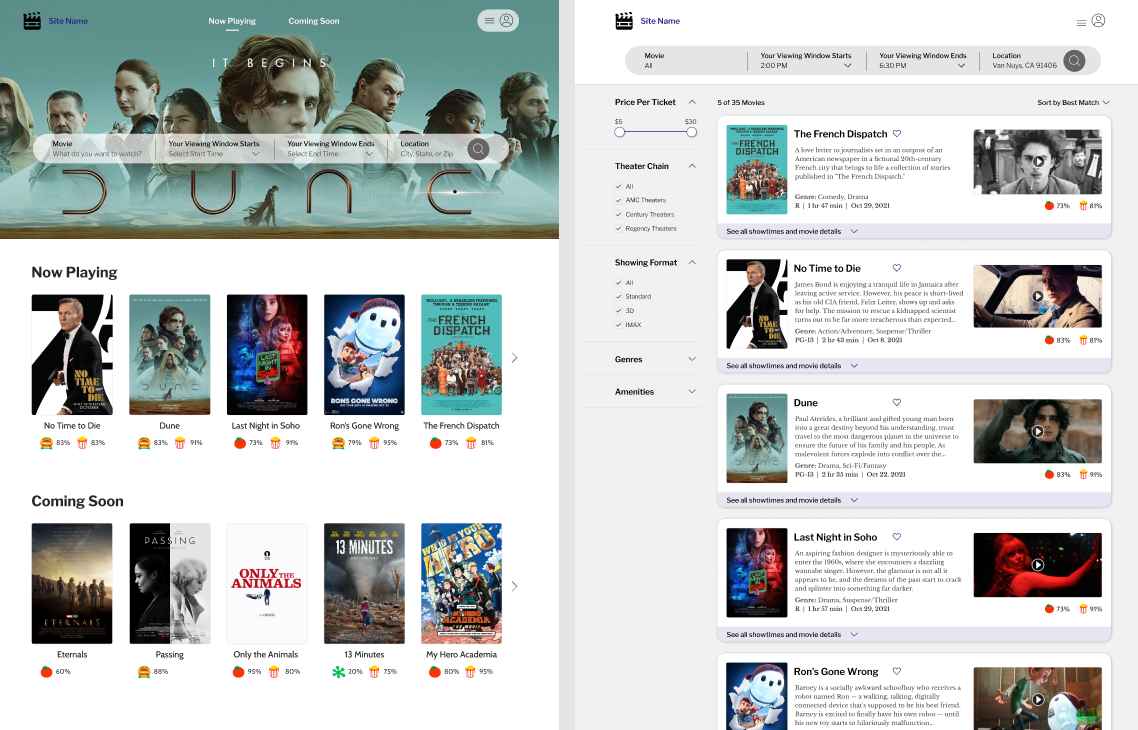Toggle the All checkbox under Theater Chain
This screenshot has width=1138, height=730.
pos(618,186)
